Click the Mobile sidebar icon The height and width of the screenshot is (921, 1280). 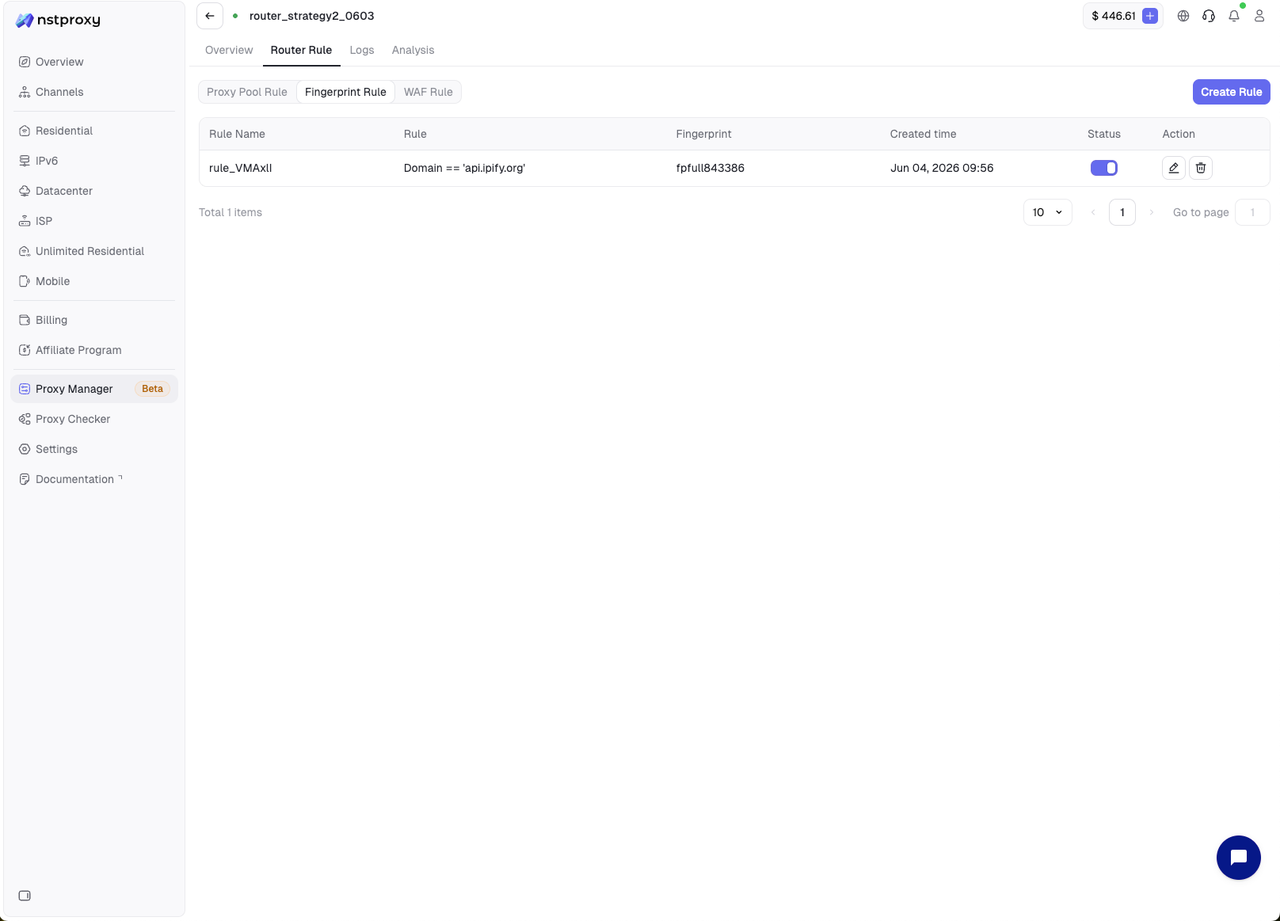pyautogui.click(x=25, y=281)
